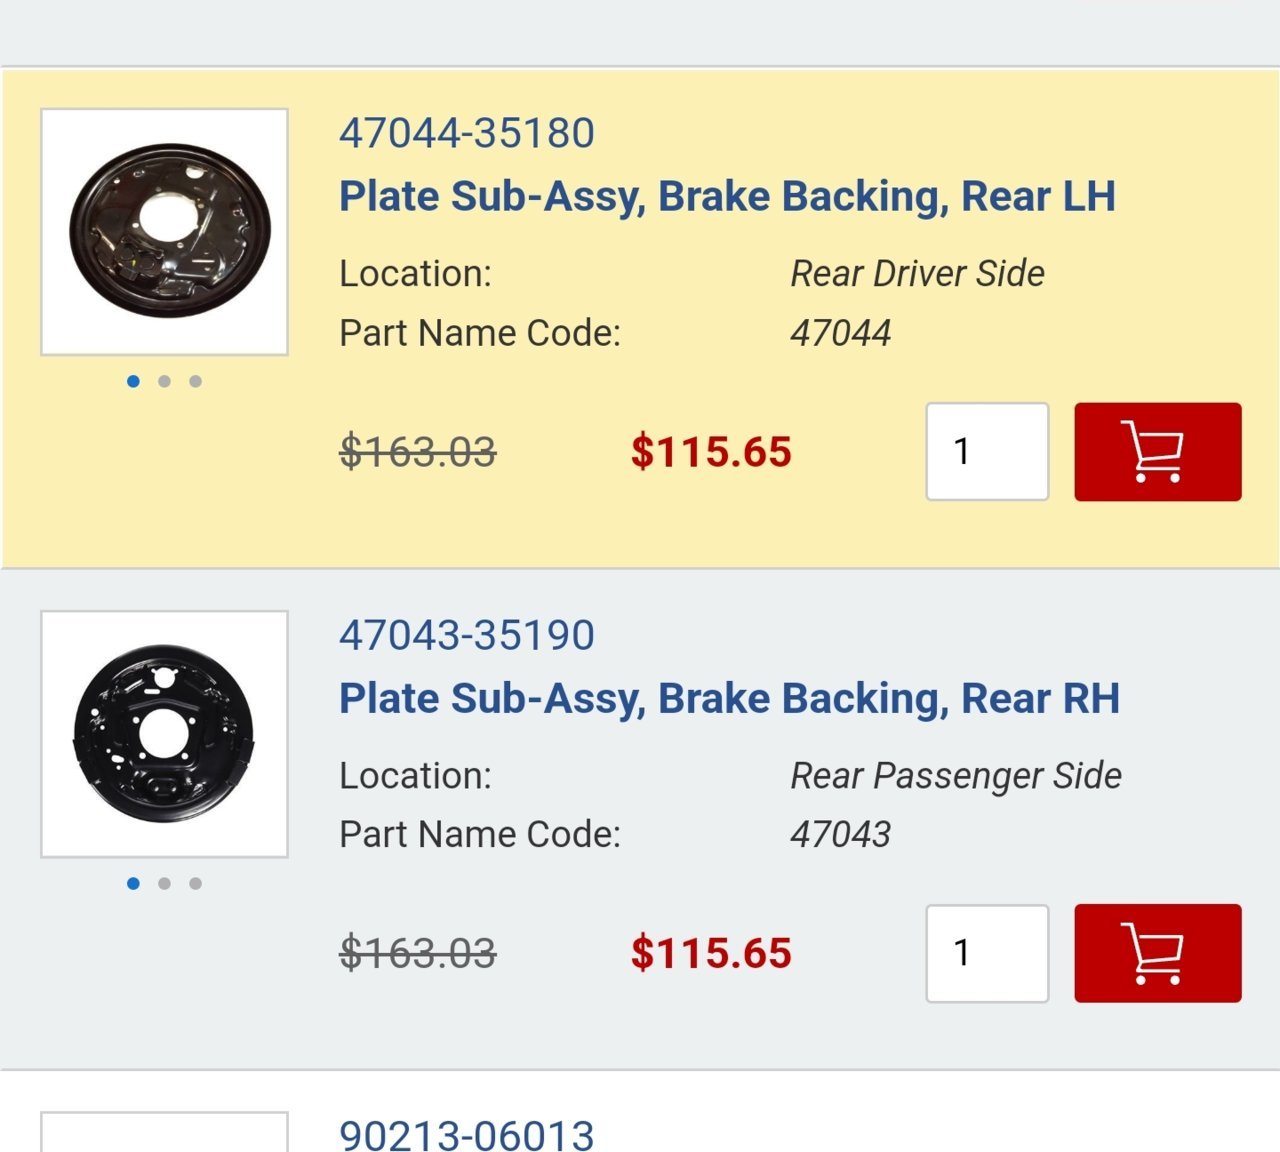Open the Rear LH backing plate image
Screen dimensions: 1280x1152
tap(164, 232)
